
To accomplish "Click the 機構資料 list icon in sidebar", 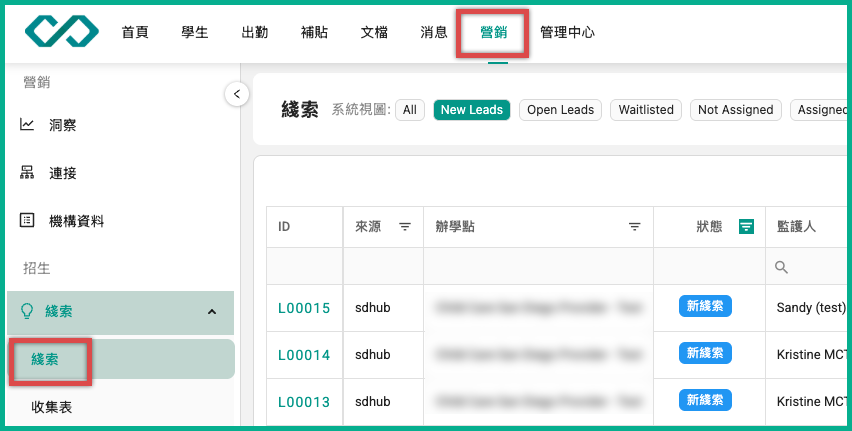I will [x=27, y=220].
